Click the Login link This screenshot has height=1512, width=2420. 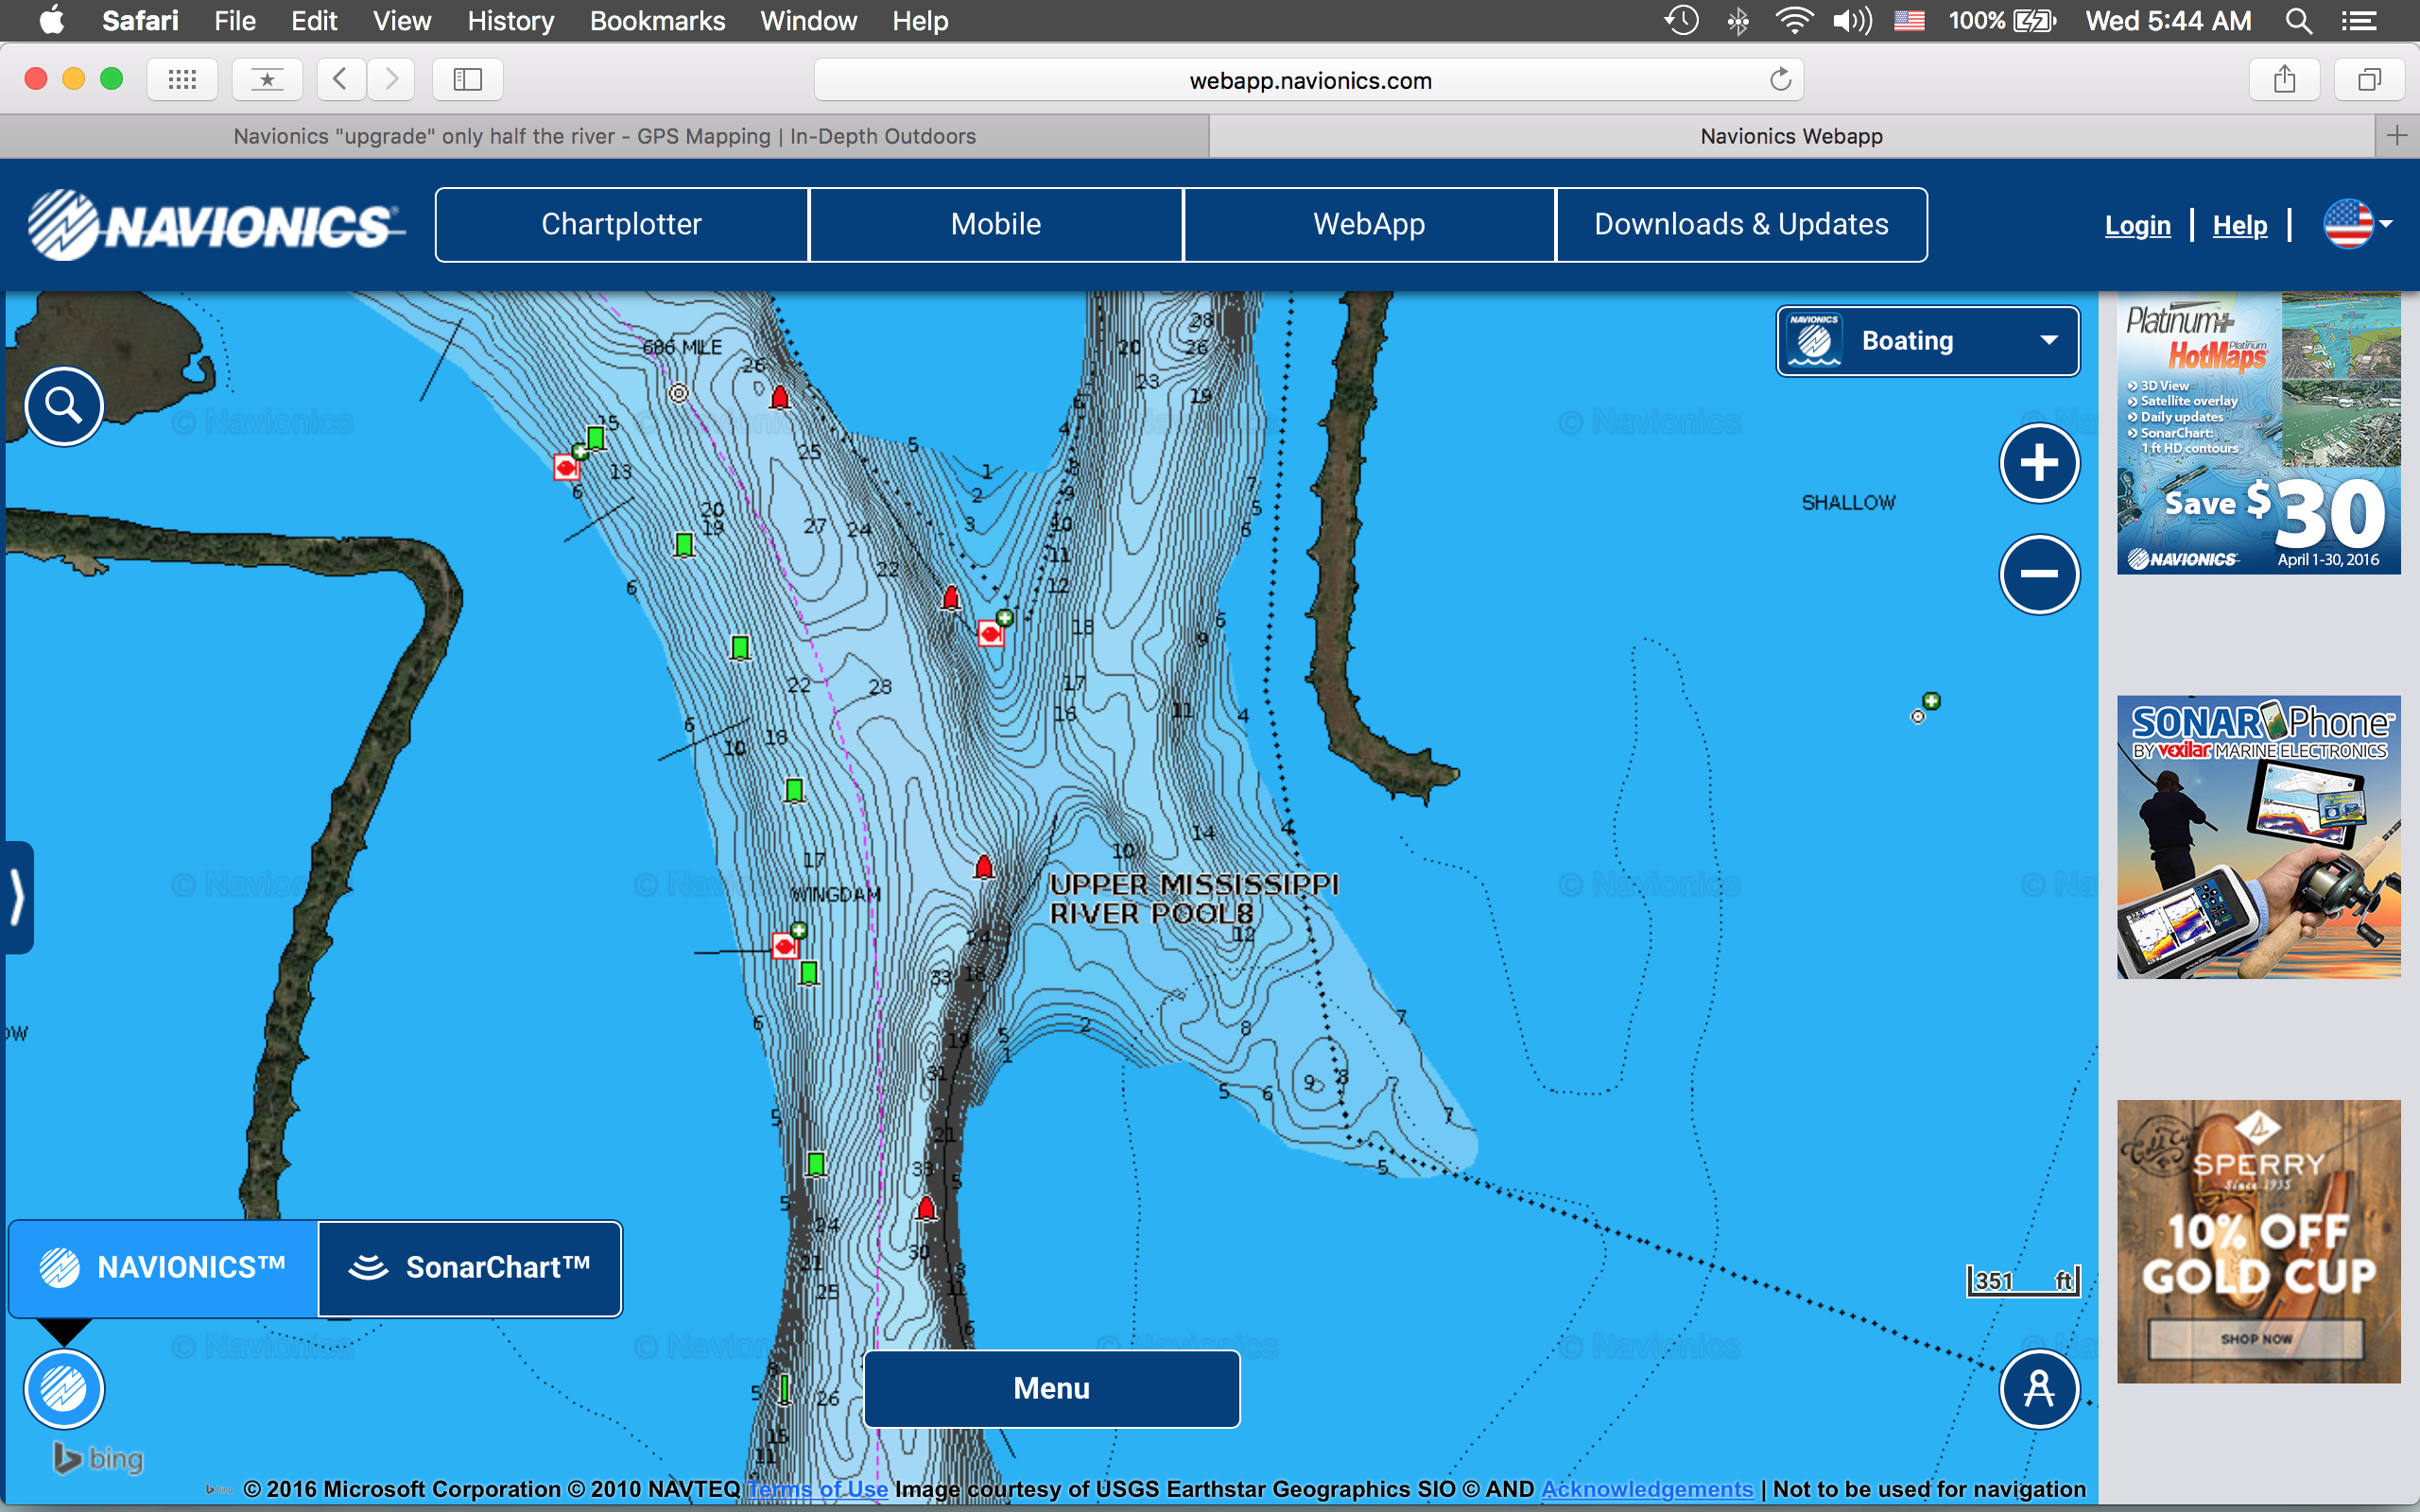pos(2138,225)
